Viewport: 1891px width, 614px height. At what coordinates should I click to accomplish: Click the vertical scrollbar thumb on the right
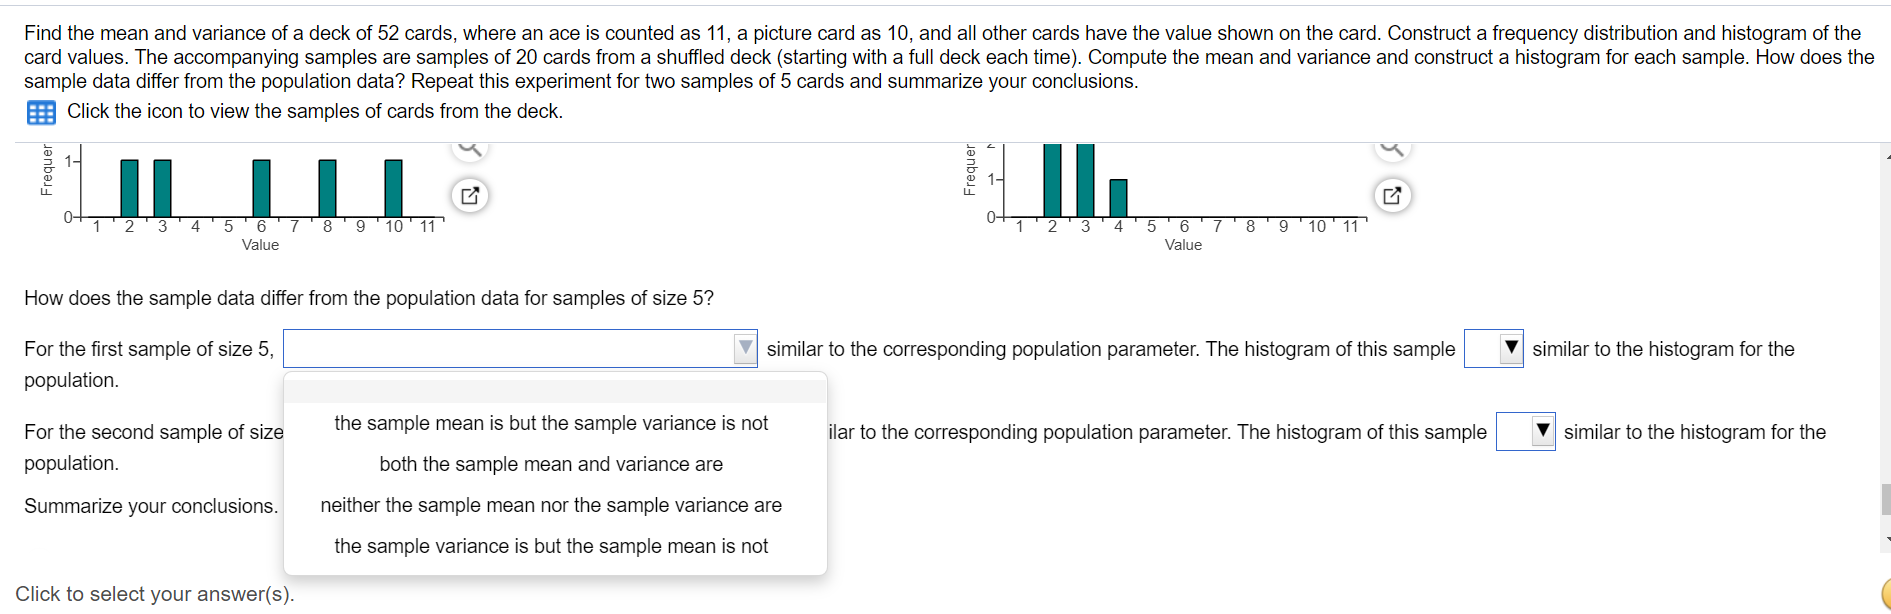(1886, 499)
